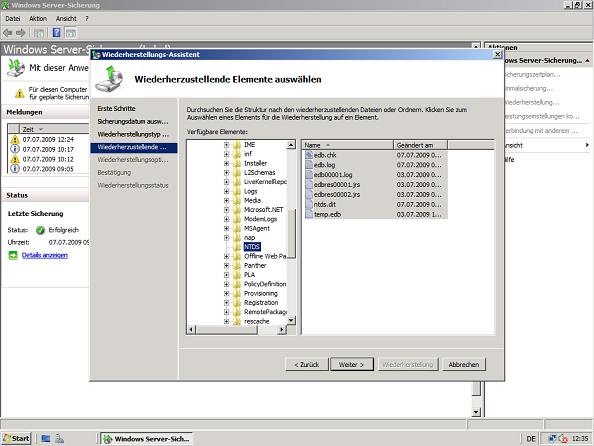The image size is (594, 446).
Task: Click the blue Help toolbar icon
Action: (x=56, y=33)
